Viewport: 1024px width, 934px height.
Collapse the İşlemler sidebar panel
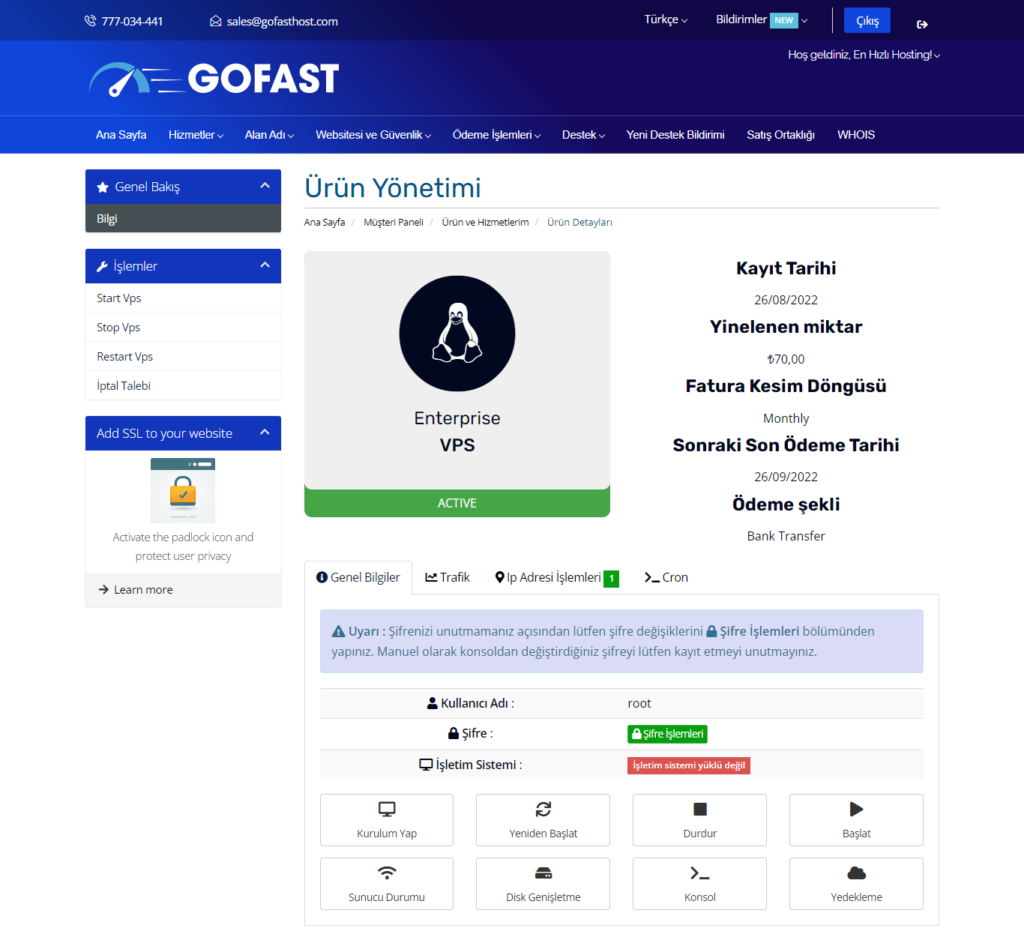pos(265,266)
